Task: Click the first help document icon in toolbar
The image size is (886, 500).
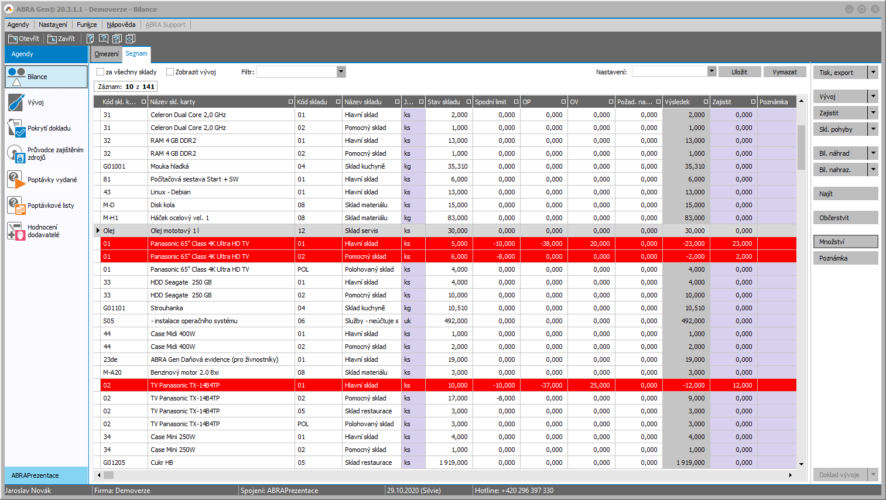Action: click(x=90, y=38)
